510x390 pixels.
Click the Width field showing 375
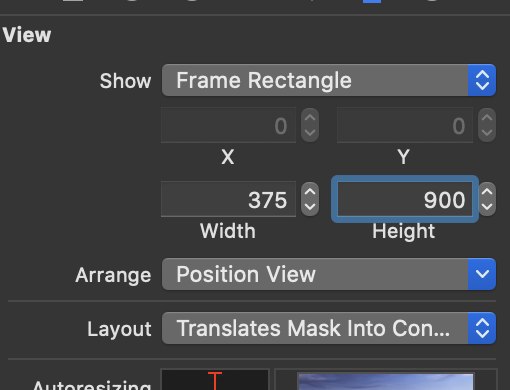click(228, 199)
